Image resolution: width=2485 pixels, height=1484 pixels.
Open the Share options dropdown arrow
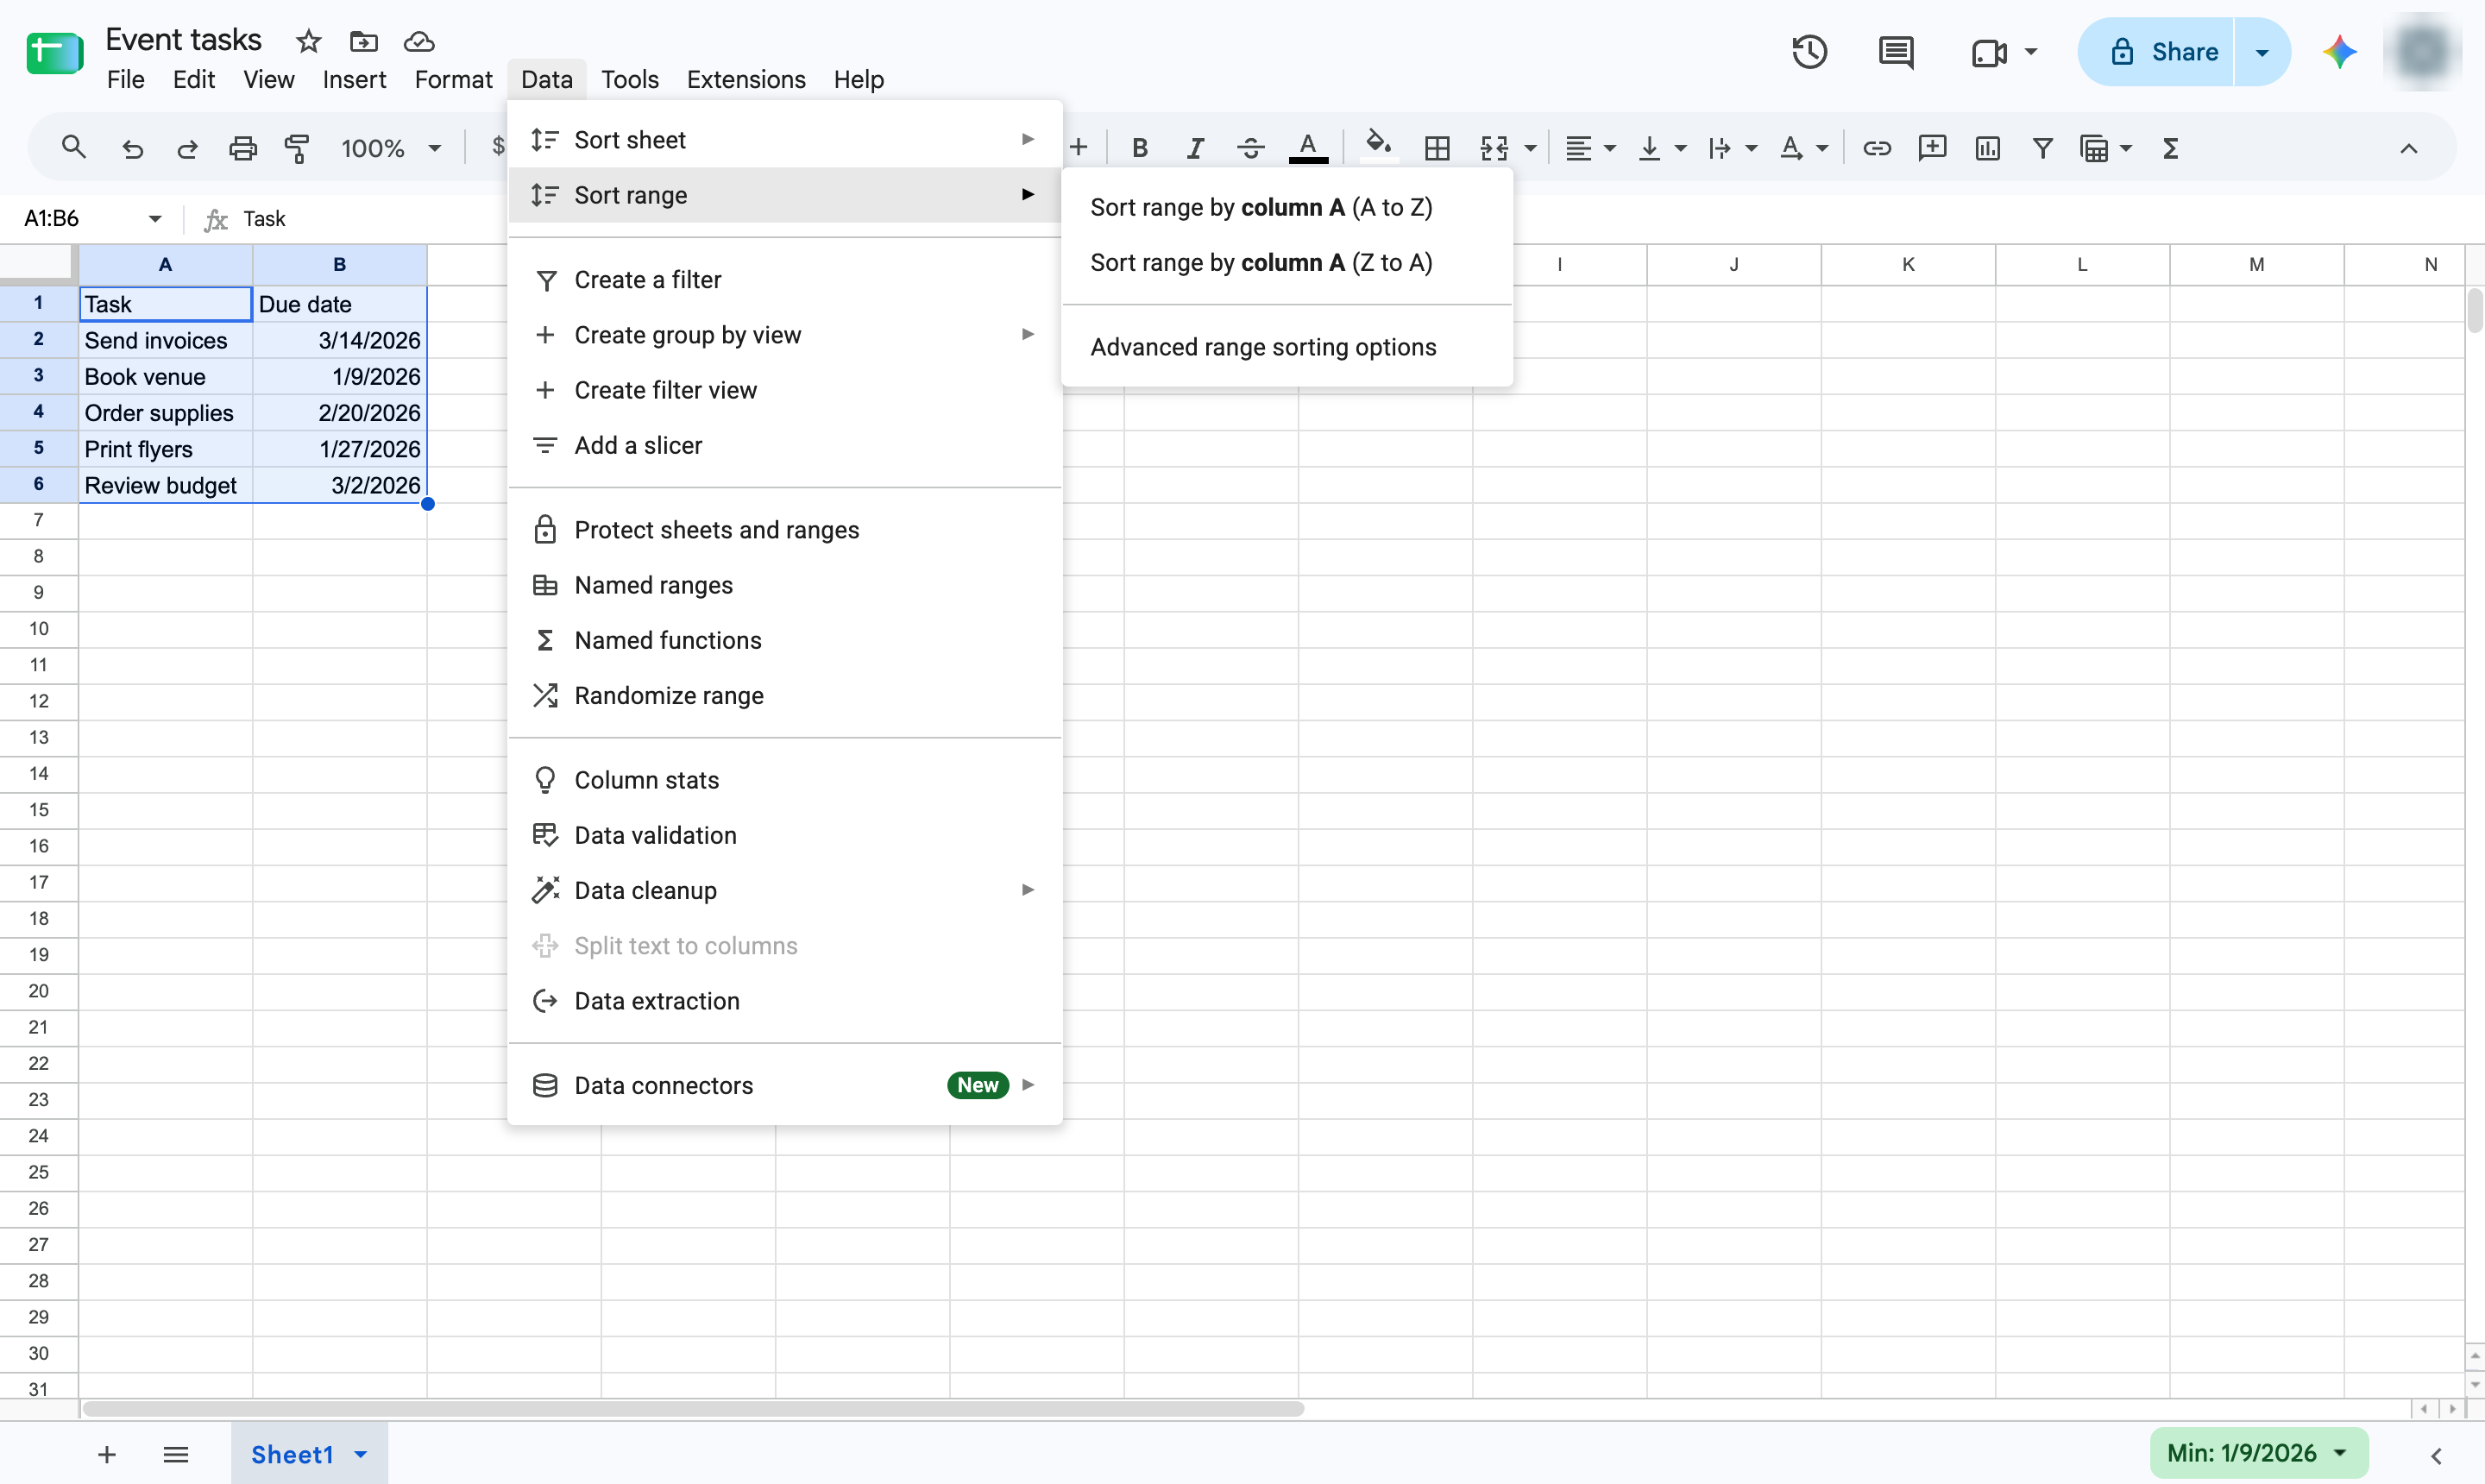pyautogui.click(x=2262, y=52)
